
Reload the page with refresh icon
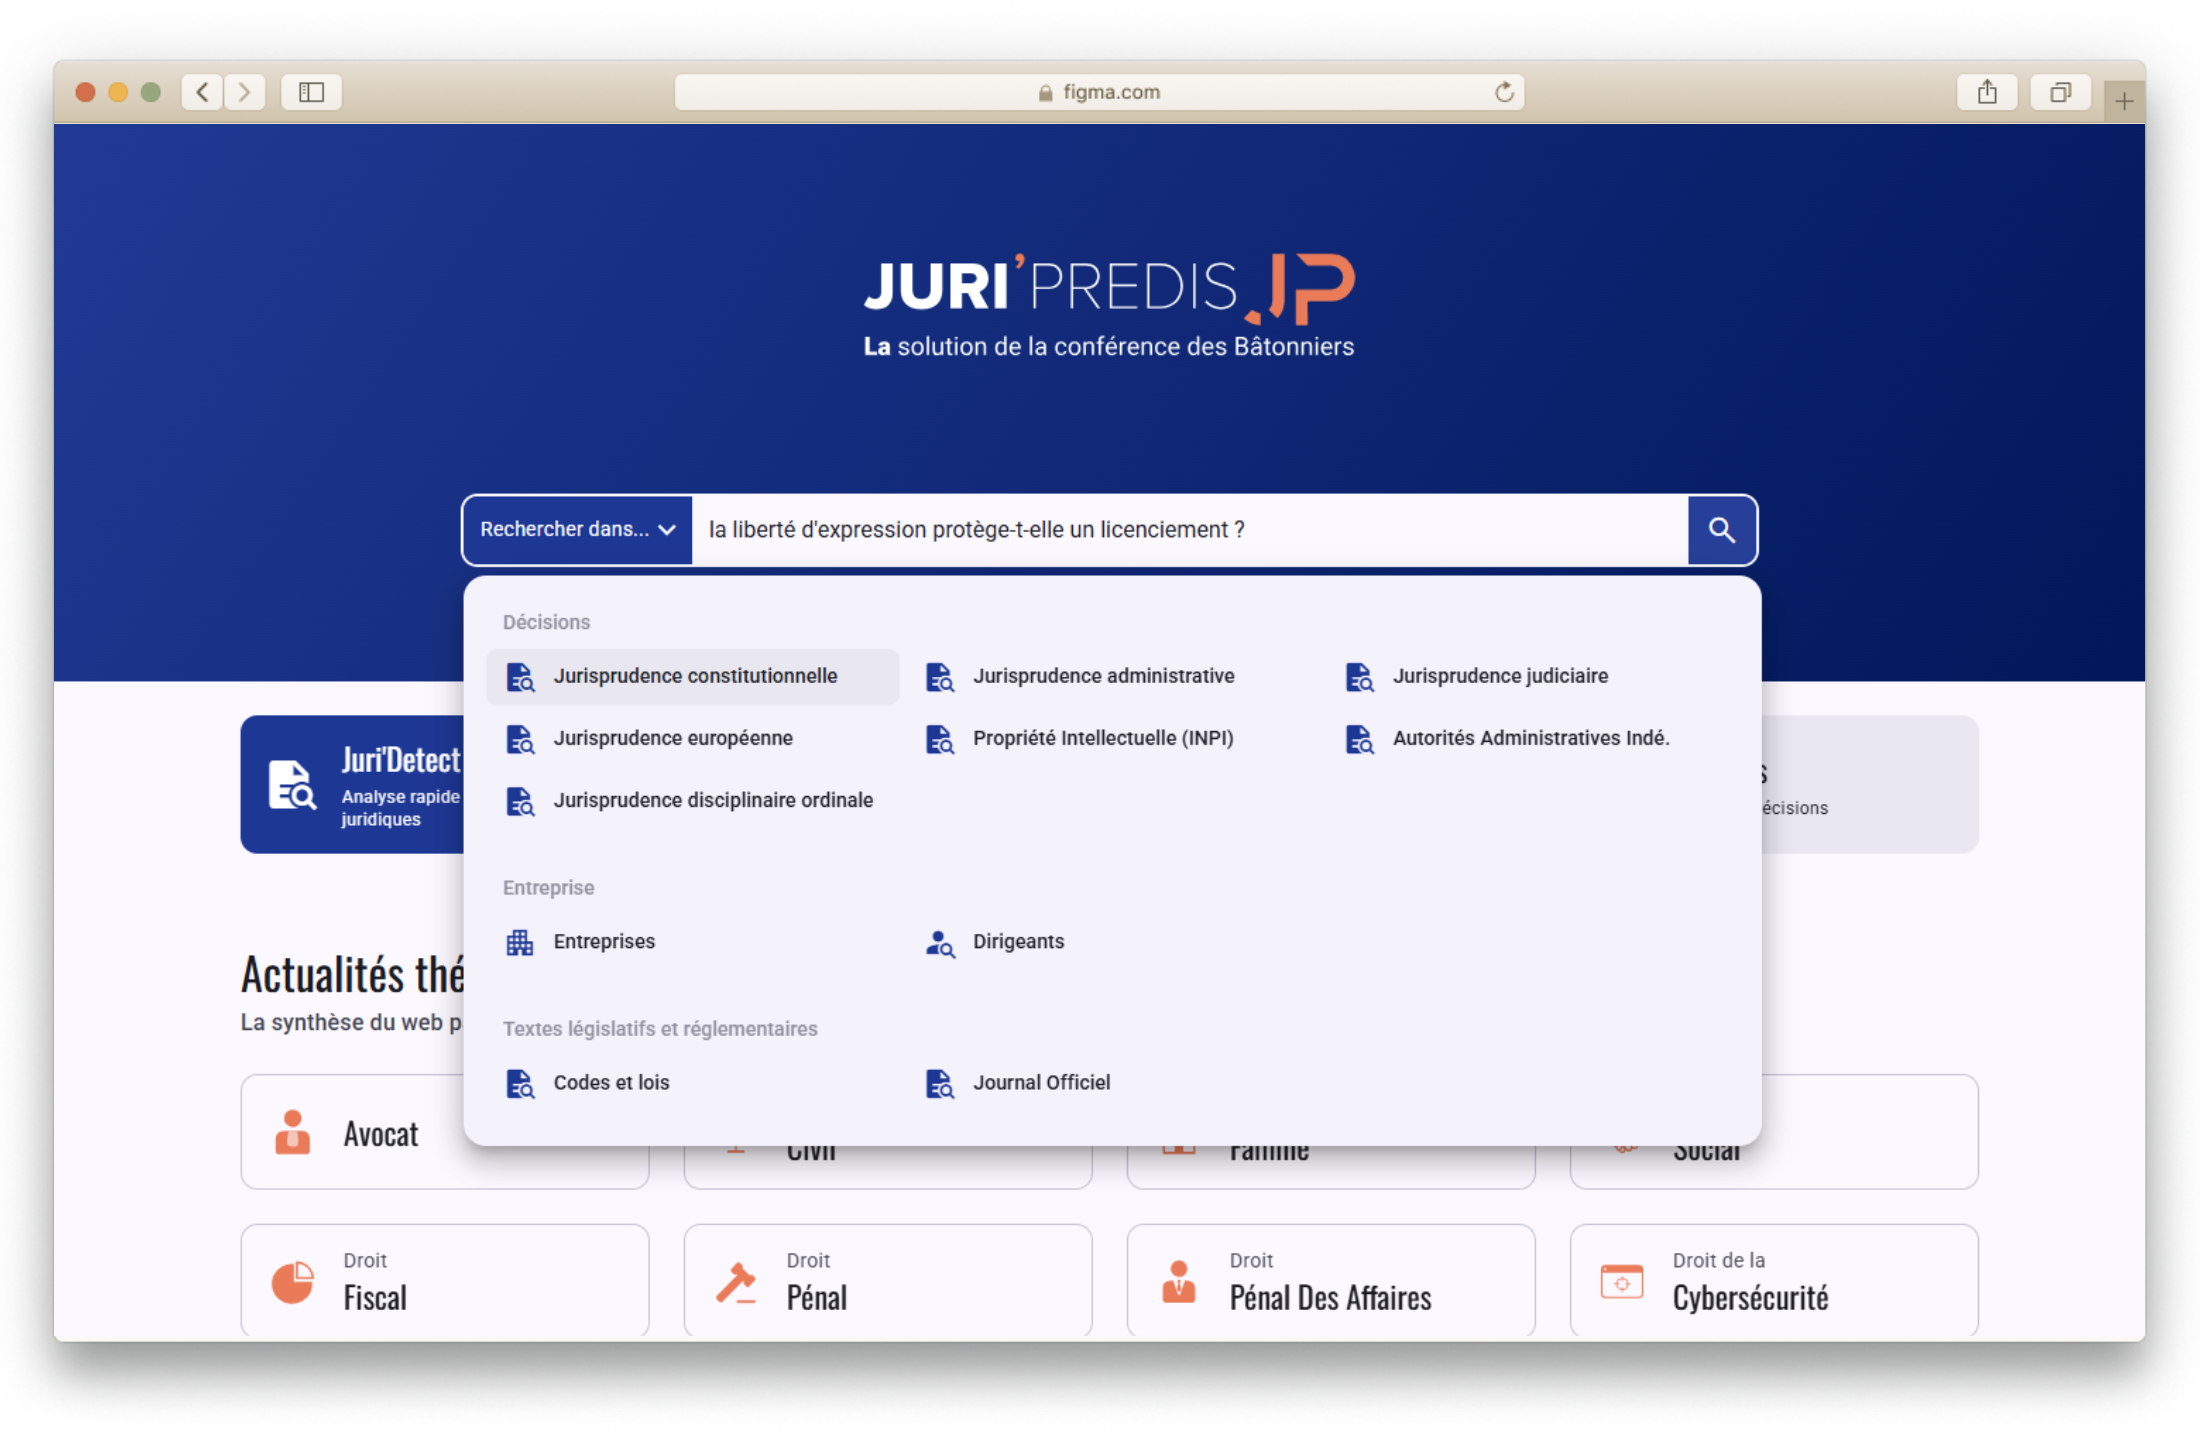pos(1504,92)
